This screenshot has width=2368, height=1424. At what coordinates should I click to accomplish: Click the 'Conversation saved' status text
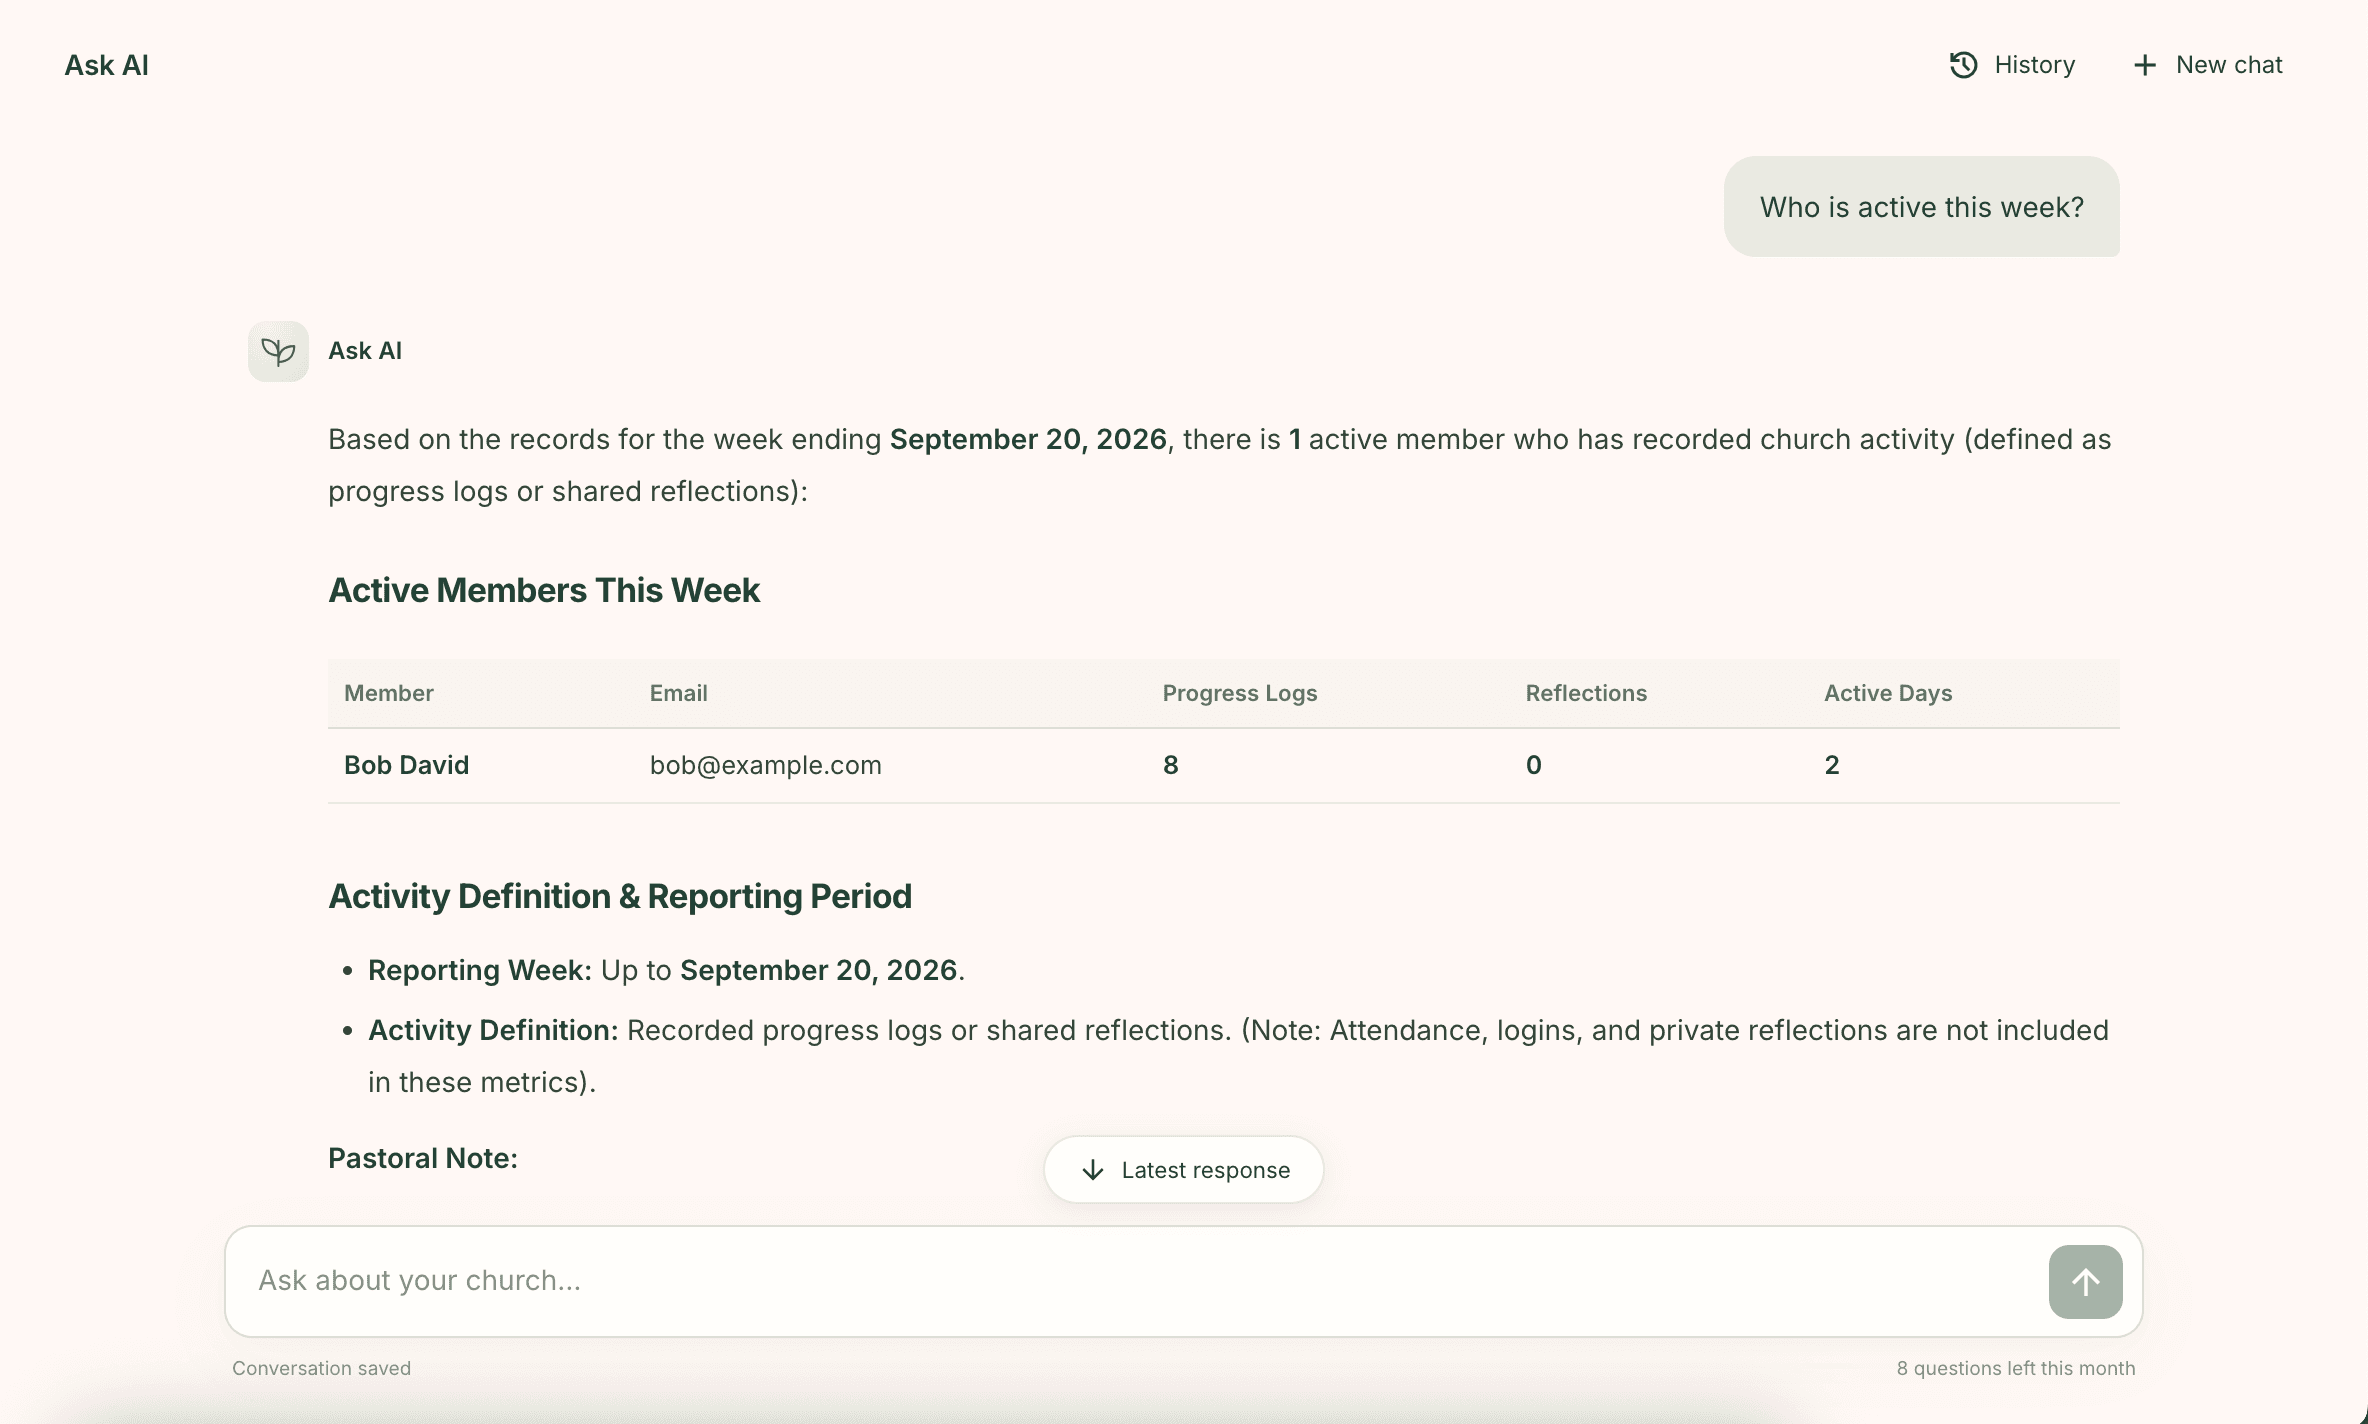[x=321, y=1368]
